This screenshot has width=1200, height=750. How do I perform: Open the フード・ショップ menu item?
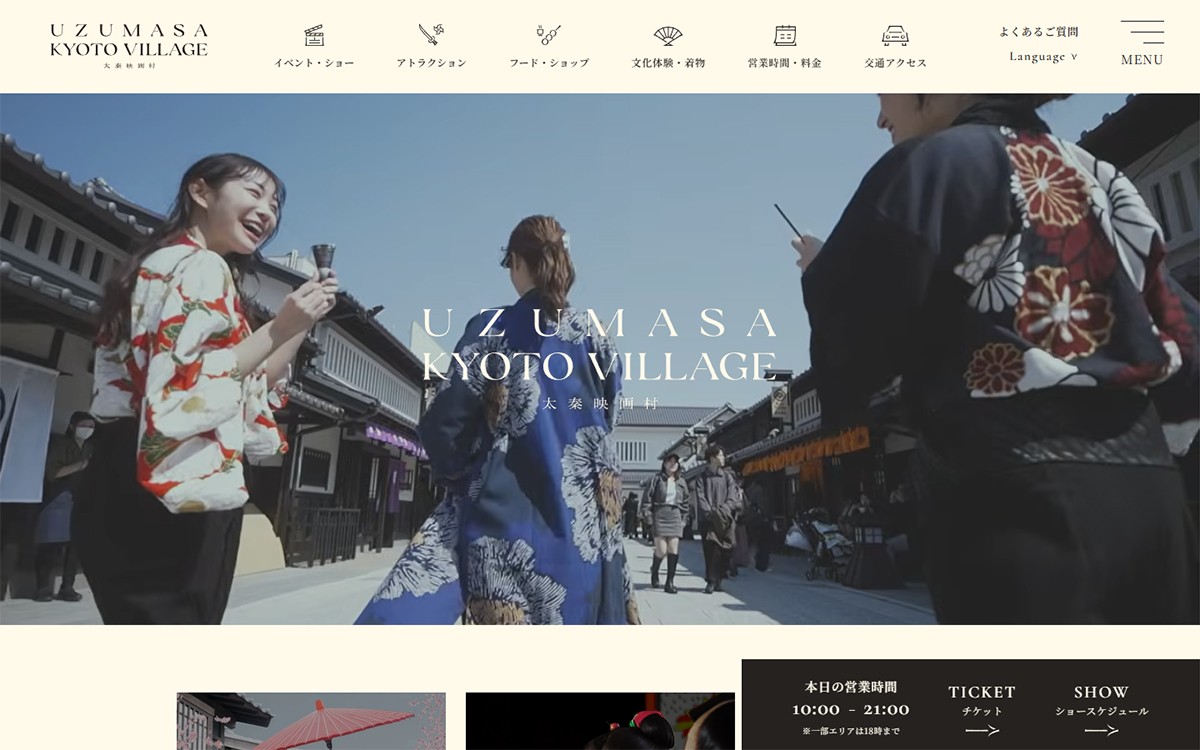[x=549, y=63]
